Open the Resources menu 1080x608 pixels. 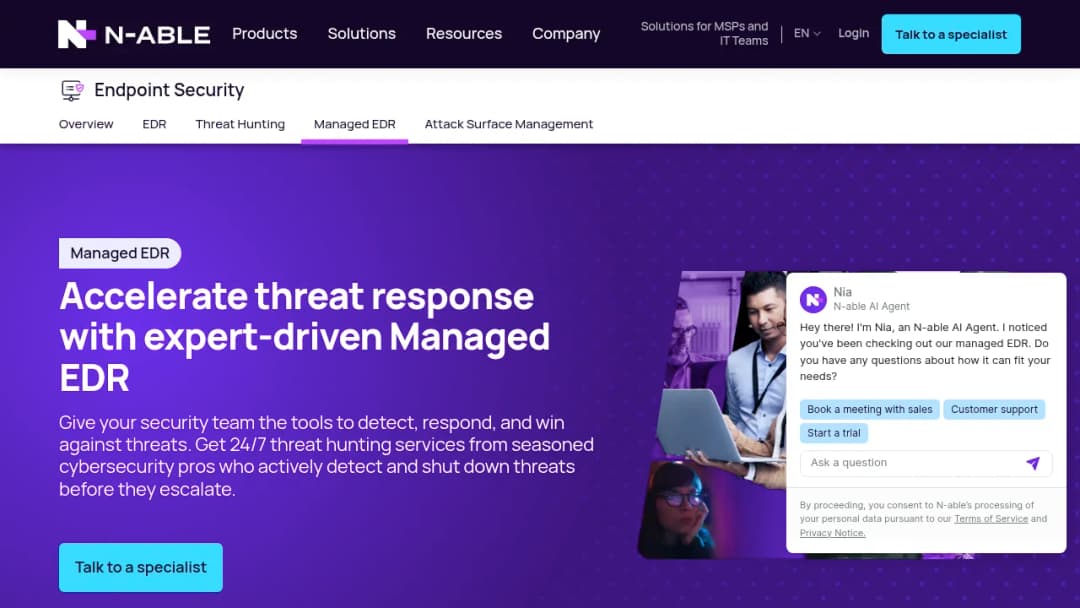point(464,34)
